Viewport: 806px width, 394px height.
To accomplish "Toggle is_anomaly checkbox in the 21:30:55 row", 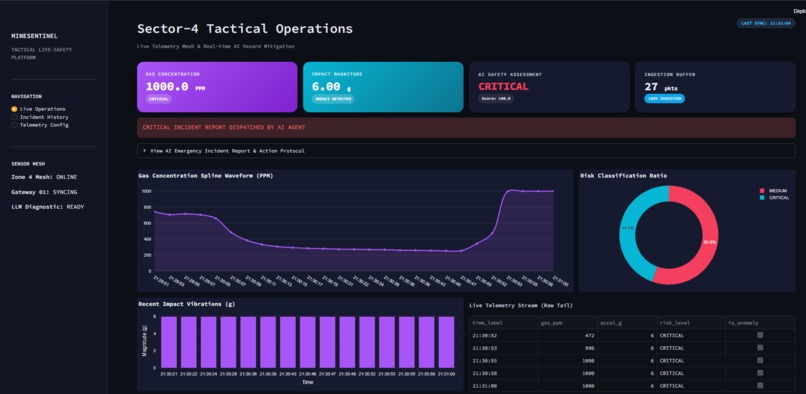I will pyautogui.click(x=760, y=360).
